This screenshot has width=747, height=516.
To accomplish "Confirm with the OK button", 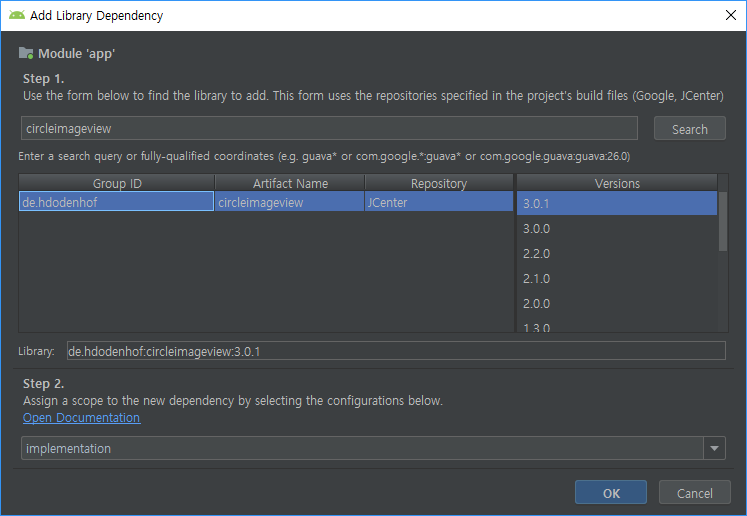I will (x=611, y=493).
